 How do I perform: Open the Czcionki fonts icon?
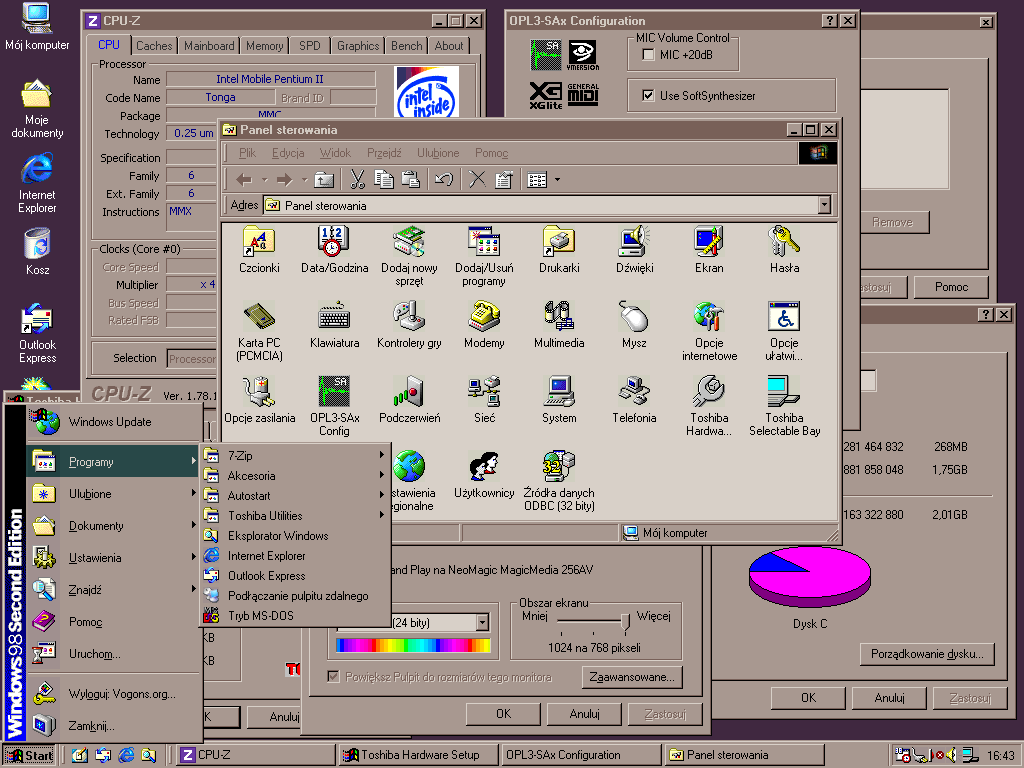(x=259, y=242)
